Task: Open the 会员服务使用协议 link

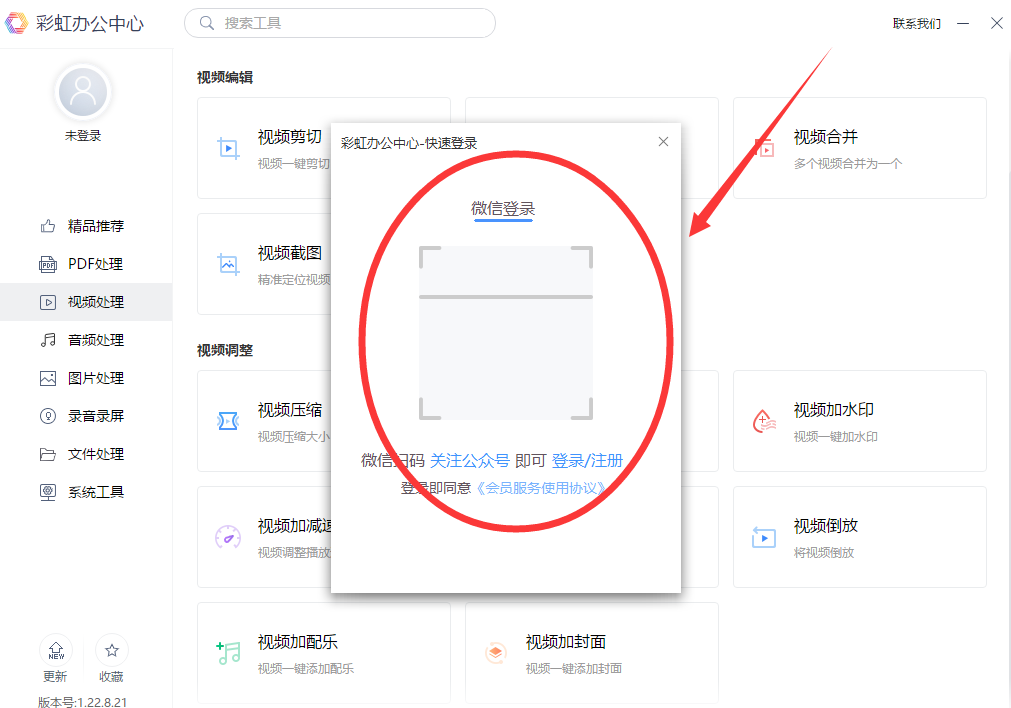Action: (541, 488)
